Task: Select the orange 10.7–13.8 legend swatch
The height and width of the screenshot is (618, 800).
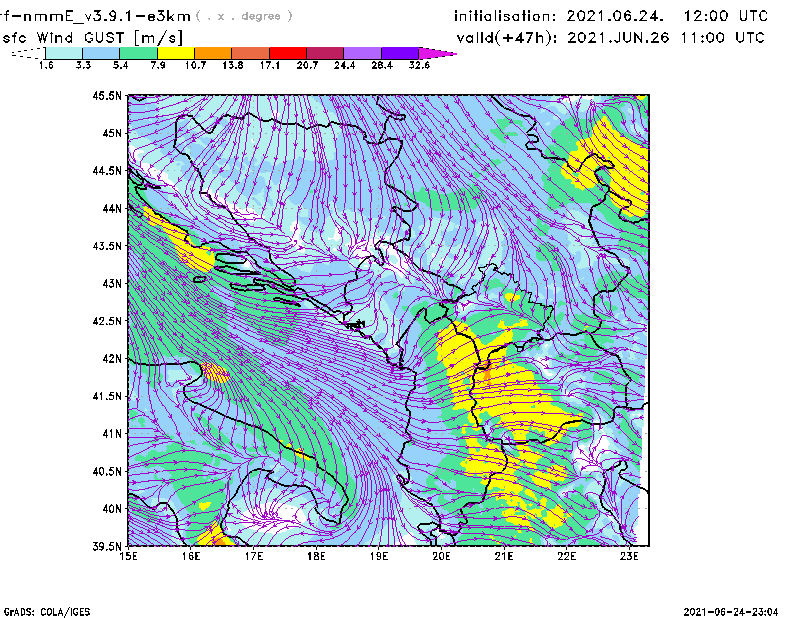Action: pyautogui.click(x=213, y=53)
